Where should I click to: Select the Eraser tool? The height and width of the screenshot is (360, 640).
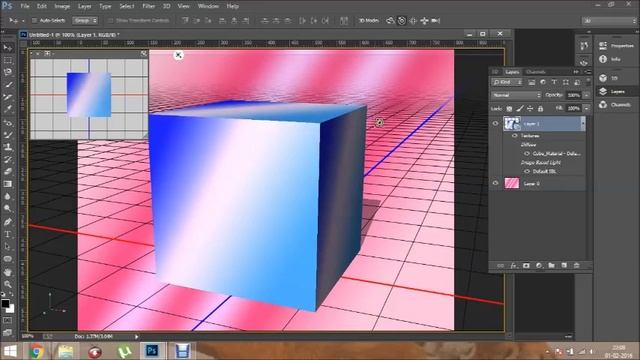(x=7, y=171)
